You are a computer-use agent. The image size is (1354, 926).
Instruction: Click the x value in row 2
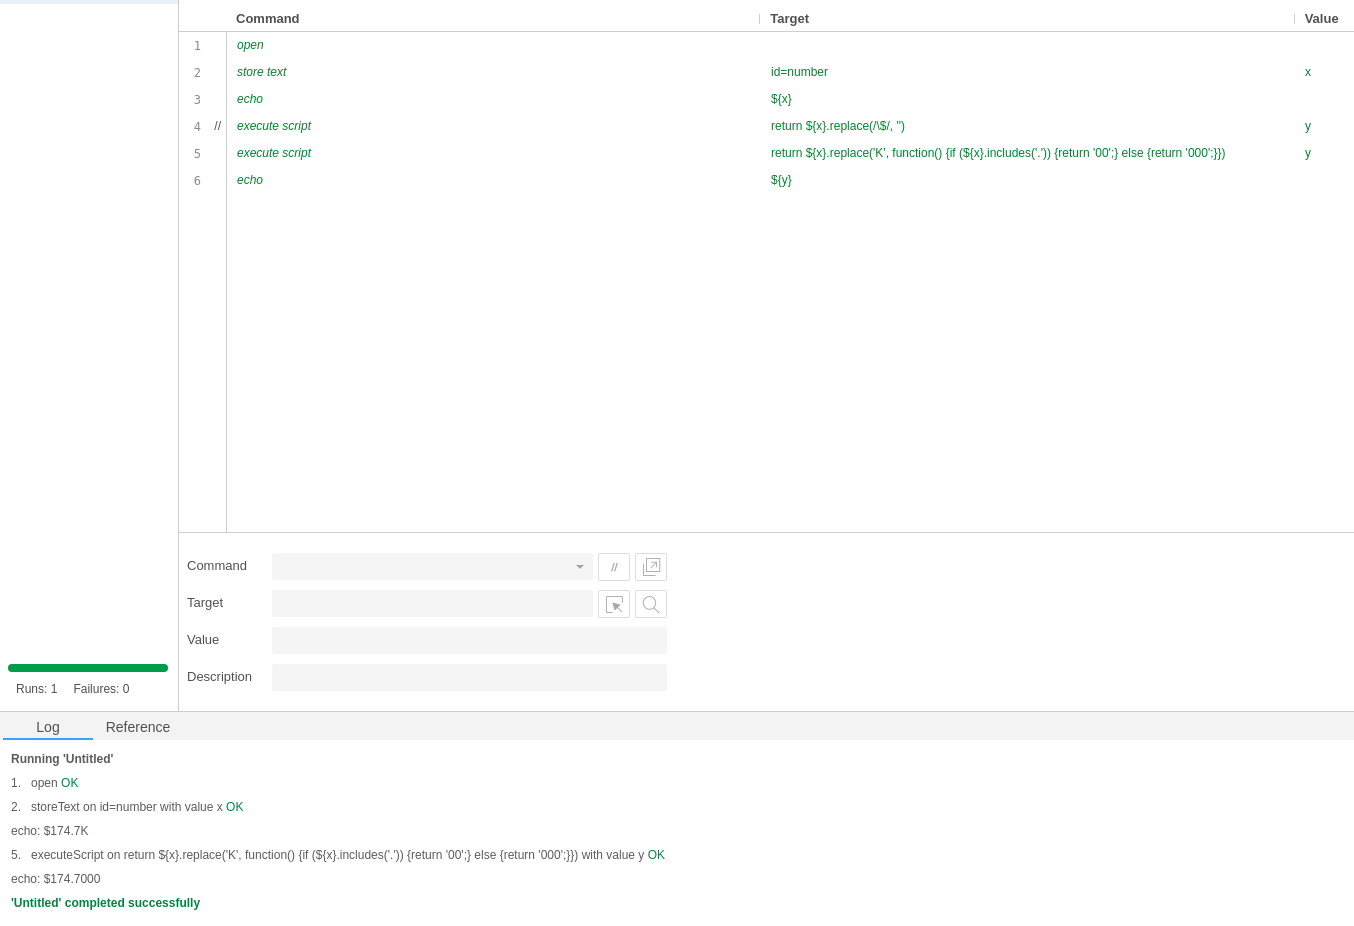coord(1308,72)
